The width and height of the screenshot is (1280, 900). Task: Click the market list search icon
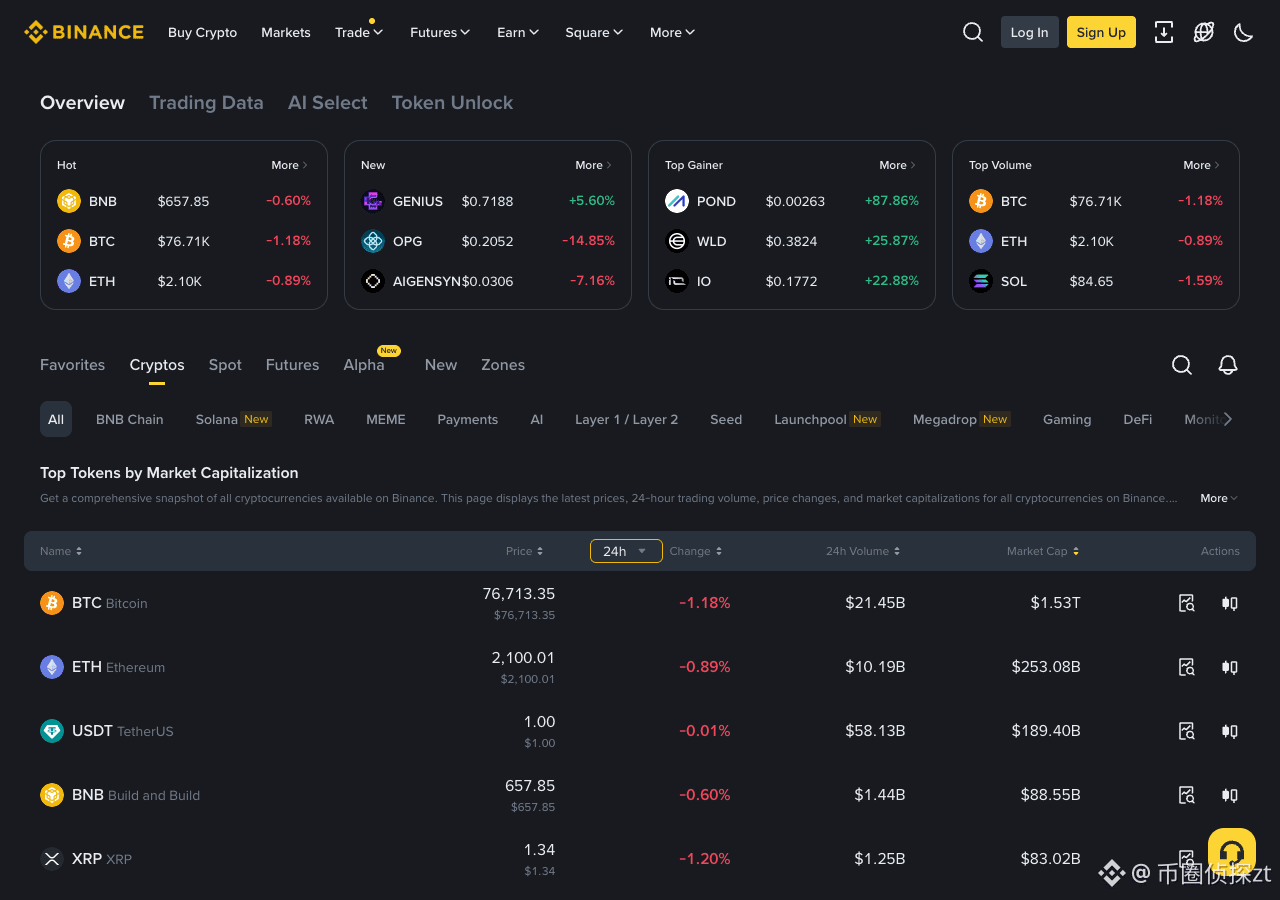1182,365
